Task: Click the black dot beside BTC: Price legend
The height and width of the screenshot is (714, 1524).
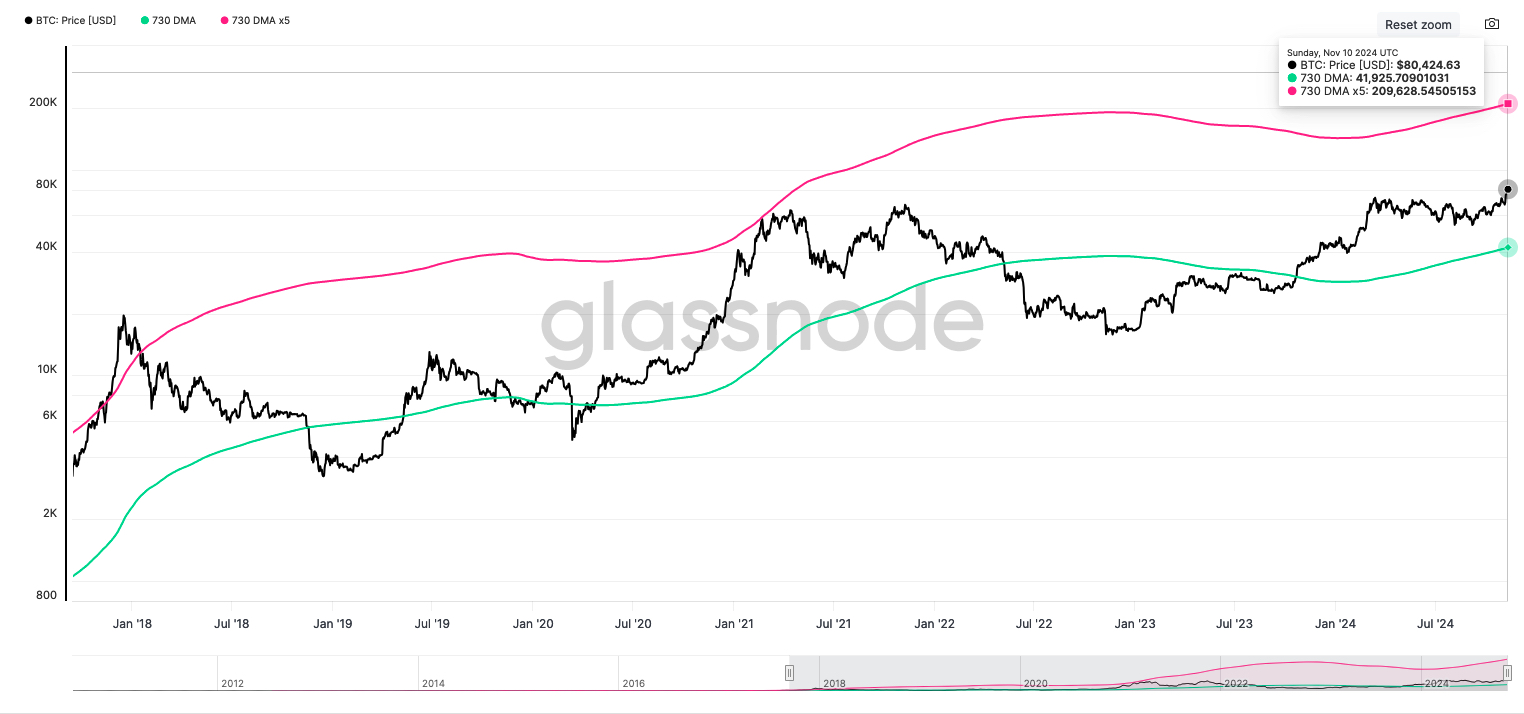Action: click(28, 20)
